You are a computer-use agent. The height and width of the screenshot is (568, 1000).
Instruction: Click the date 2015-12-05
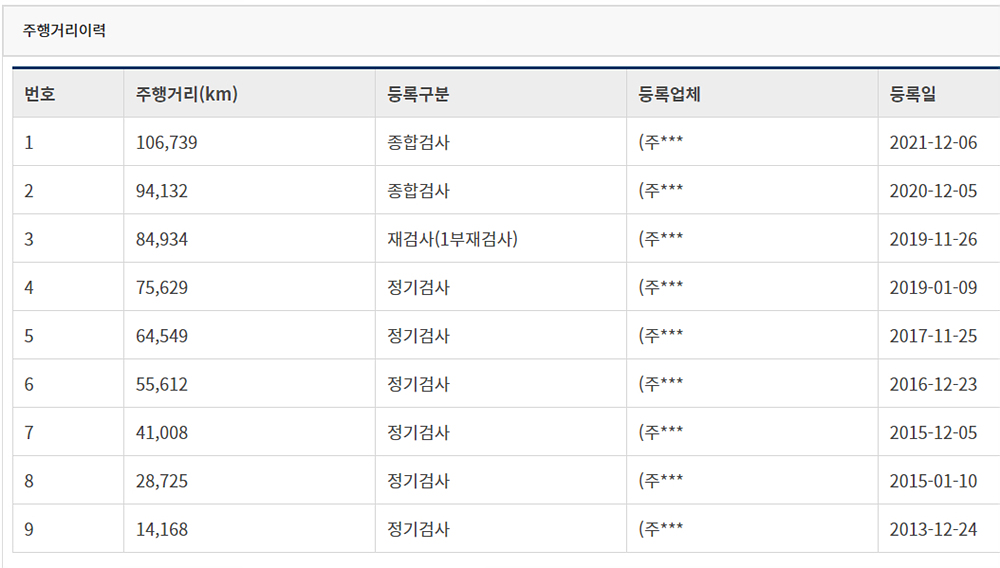933,433
